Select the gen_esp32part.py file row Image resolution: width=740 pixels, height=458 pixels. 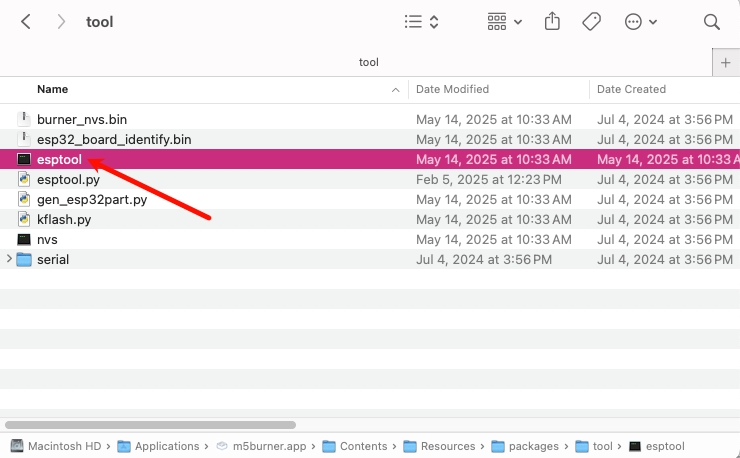pos(370,200)
